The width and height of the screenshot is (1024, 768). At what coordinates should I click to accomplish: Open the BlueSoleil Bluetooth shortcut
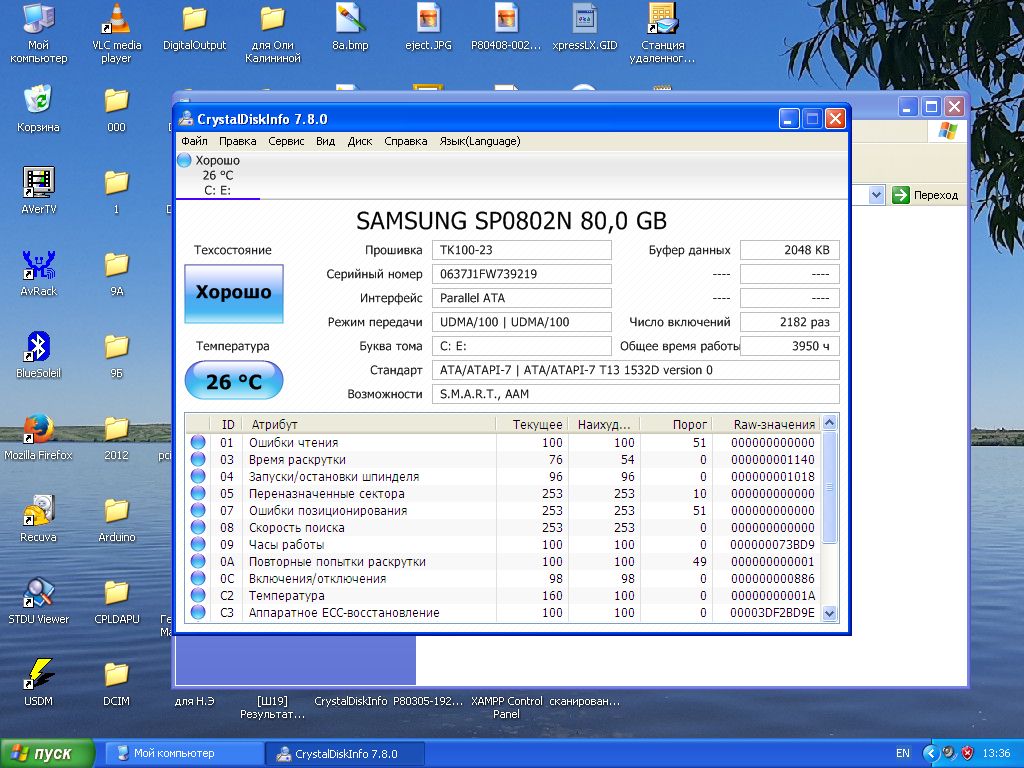(38, 347)
